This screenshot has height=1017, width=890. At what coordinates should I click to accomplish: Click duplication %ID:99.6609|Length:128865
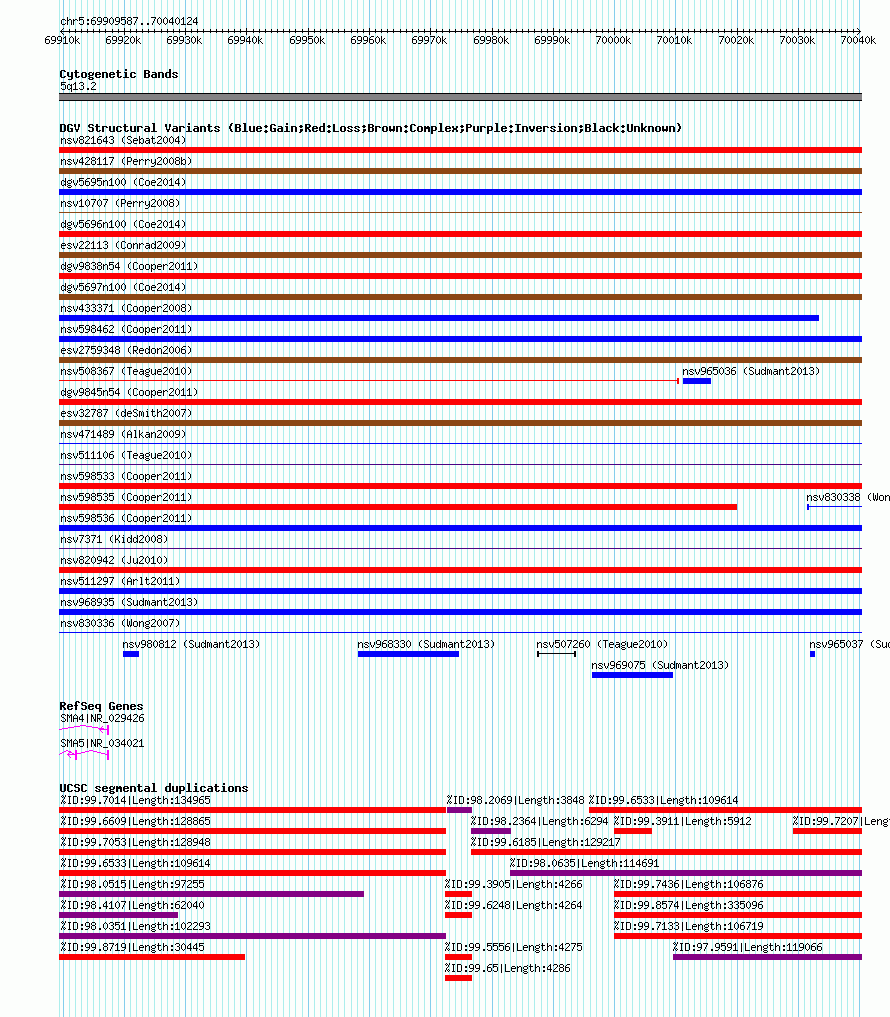tap(252, 831)
